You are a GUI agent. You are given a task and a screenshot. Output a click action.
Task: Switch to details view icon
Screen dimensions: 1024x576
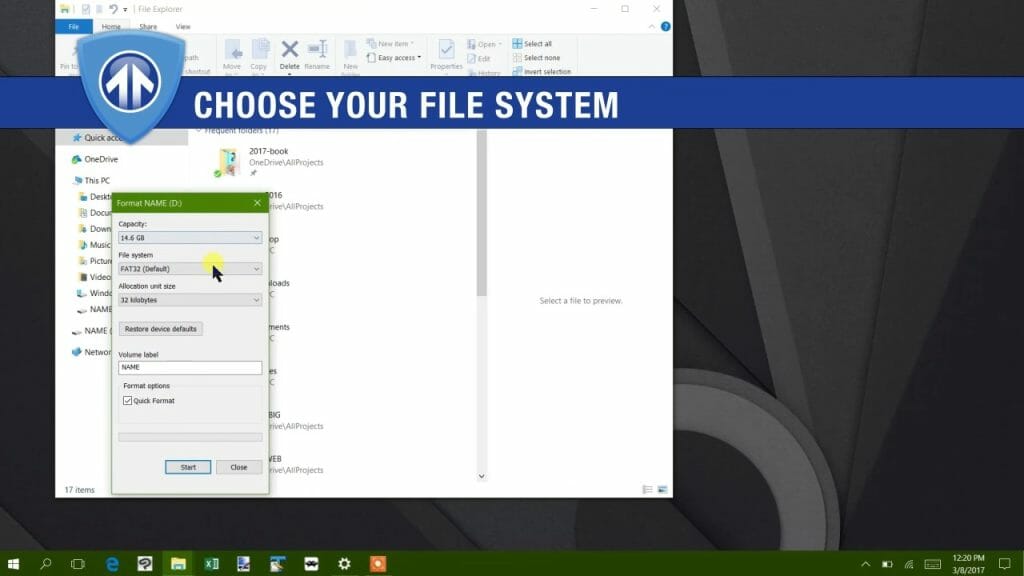pos(647,490)
